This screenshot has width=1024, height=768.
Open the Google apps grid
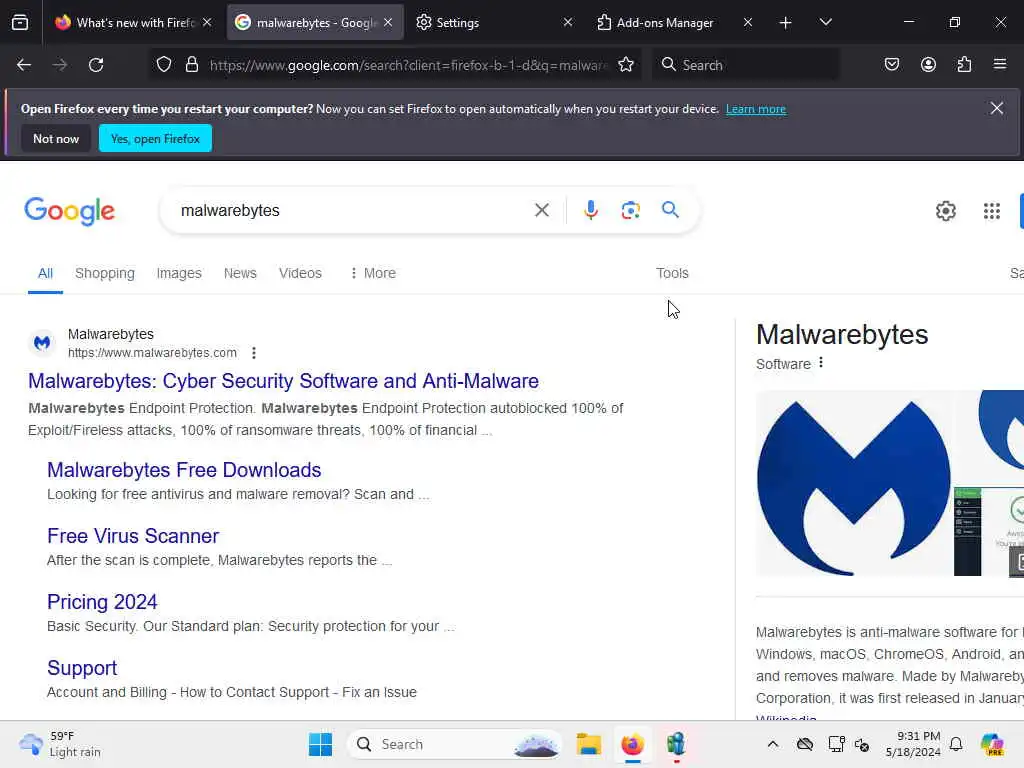pyautogui.click(x=991, y=211)
